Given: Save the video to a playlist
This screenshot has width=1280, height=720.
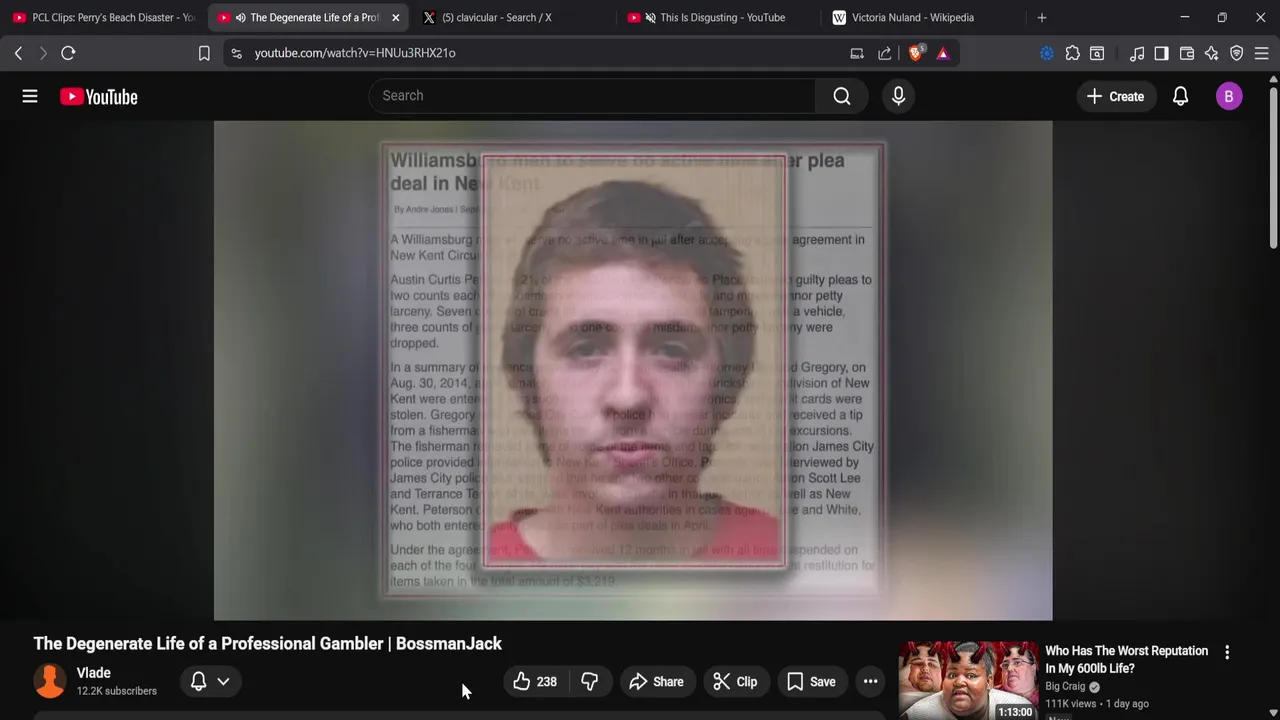Looking at the screenshot, I should [x=811, y=682].
